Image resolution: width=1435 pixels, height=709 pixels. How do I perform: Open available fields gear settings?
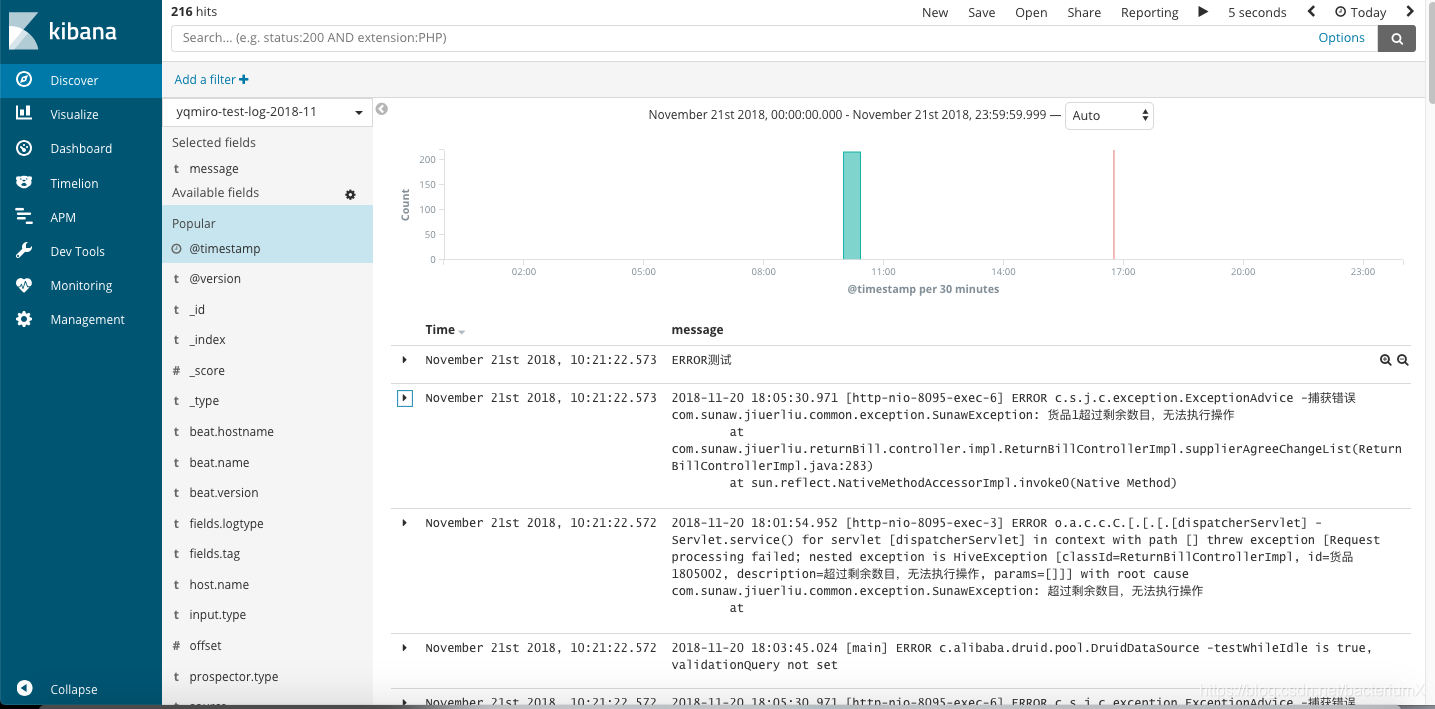point(350,194)
